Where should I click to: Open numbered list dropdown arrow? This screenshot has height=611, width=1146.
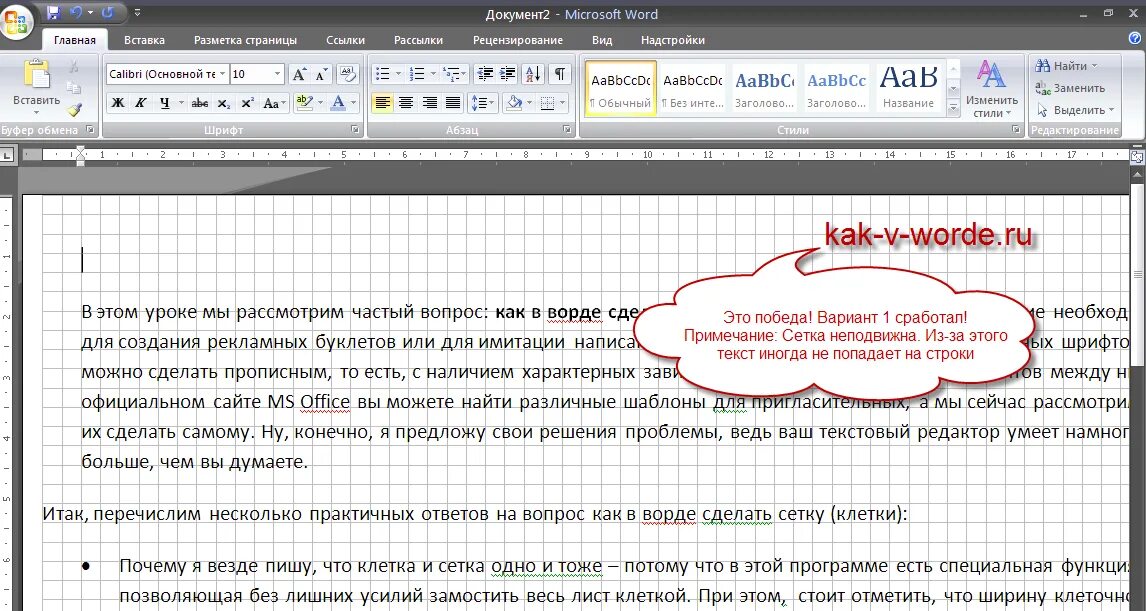pyautogui.click(x=433, y=74)
